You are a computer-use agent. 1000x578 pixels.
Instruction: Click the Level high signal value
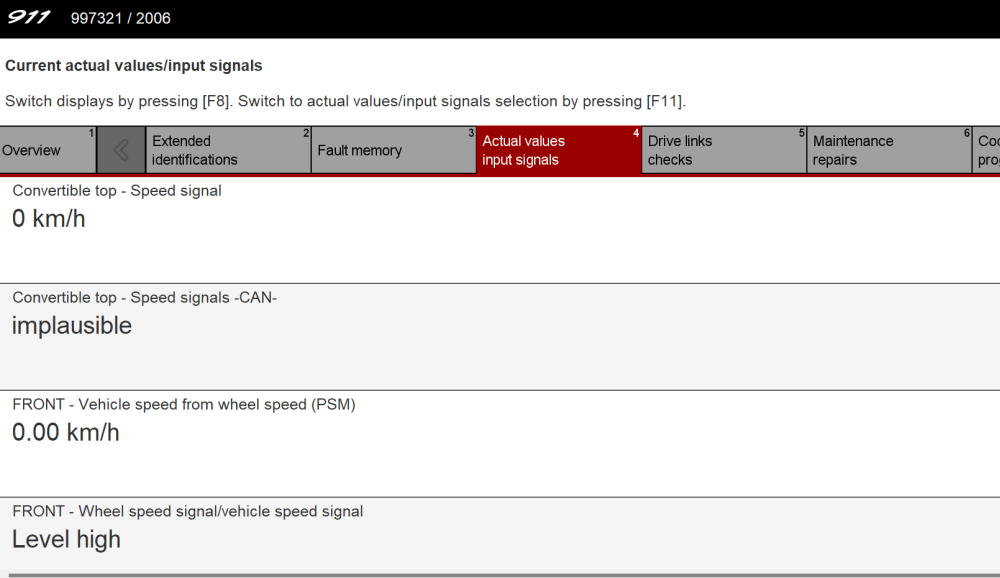pos(66,540)
